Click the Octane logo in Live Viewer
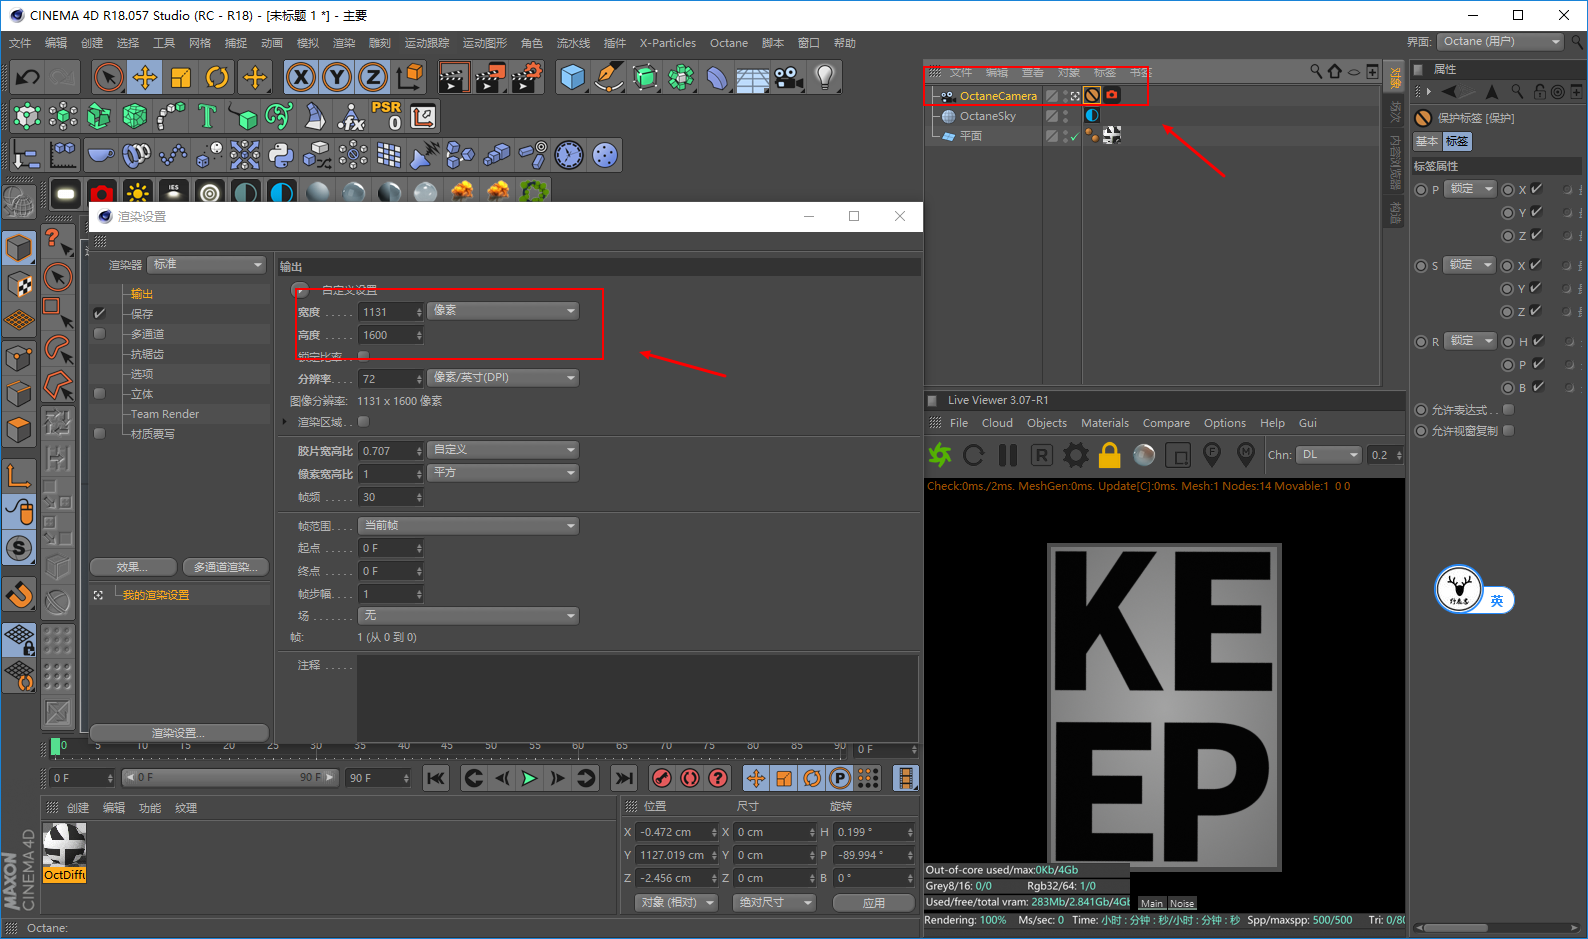The width and height of the screenshot is (1588, 939). pos(940,455)
